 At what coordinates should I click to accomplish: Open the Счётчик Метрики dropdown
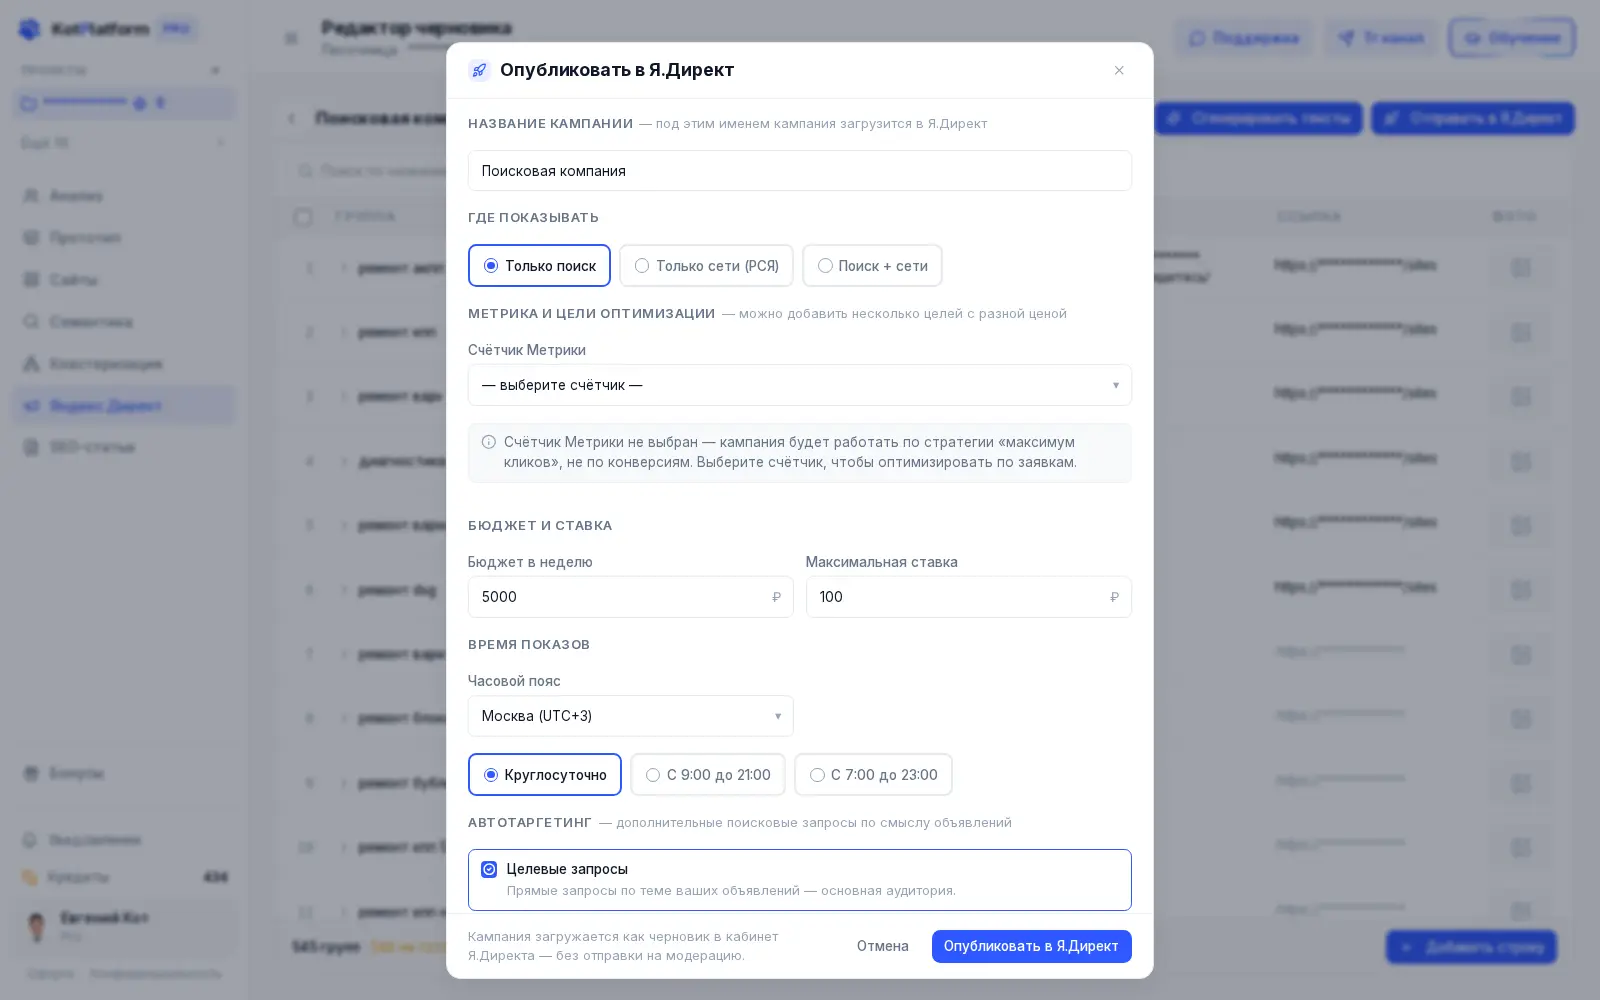[800, 385]
